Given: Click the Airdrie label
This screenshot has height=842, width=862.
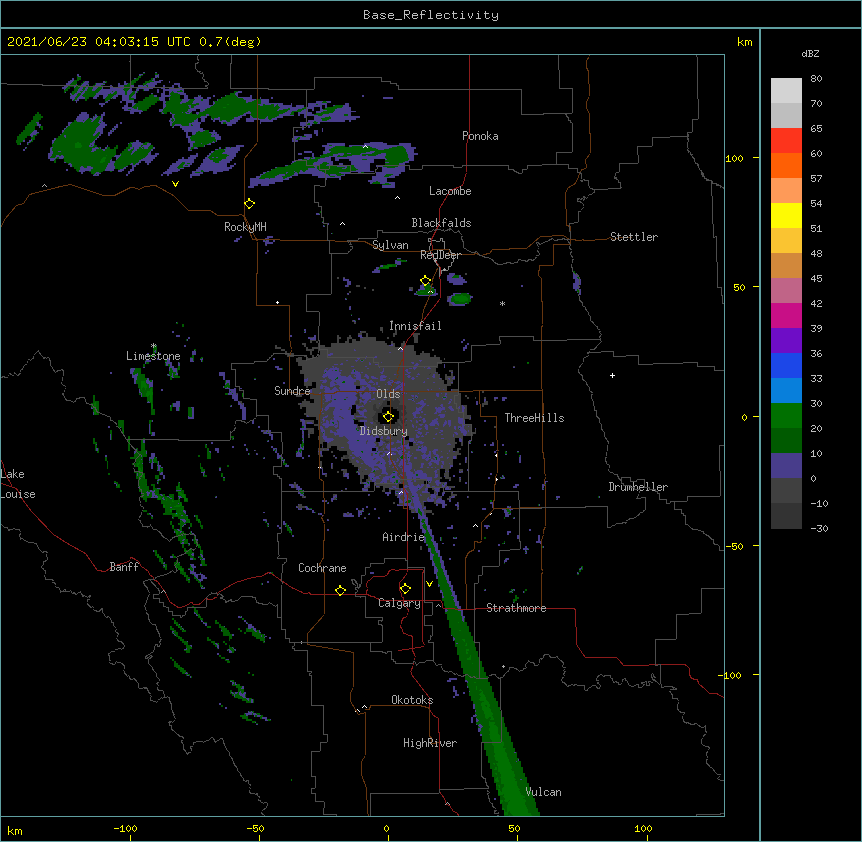Looking at the screenshot, I should pyautogui.click(x=404, y=537).
